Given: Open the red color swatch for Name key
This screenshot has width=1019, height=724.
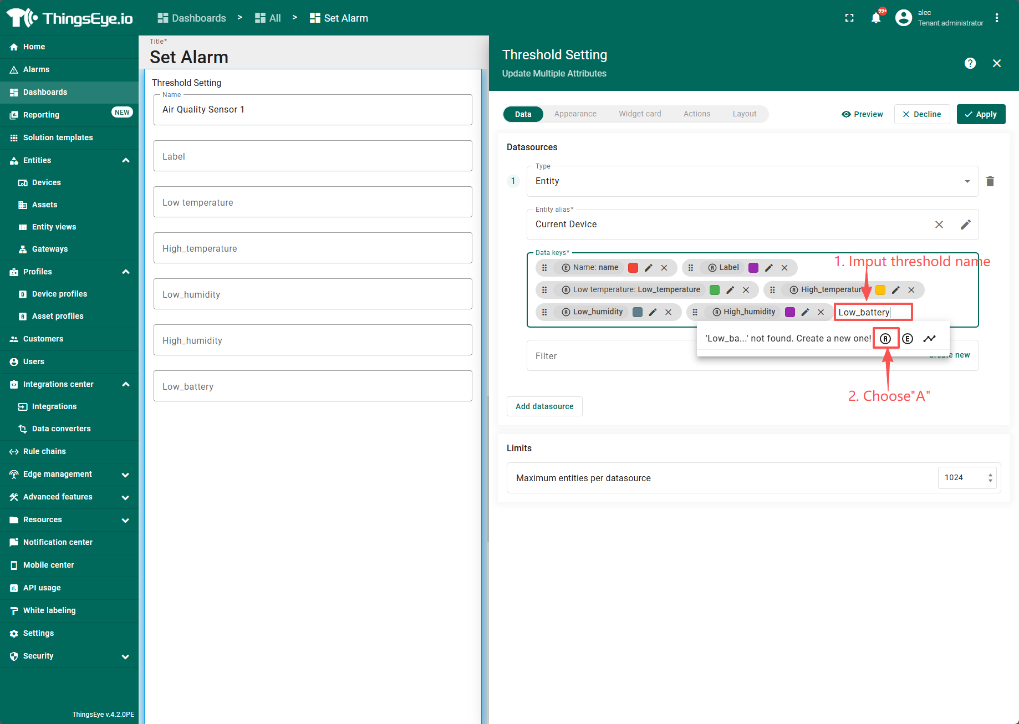Looking at the screenshot, I should pyautogui.click(x=633, y=268).
